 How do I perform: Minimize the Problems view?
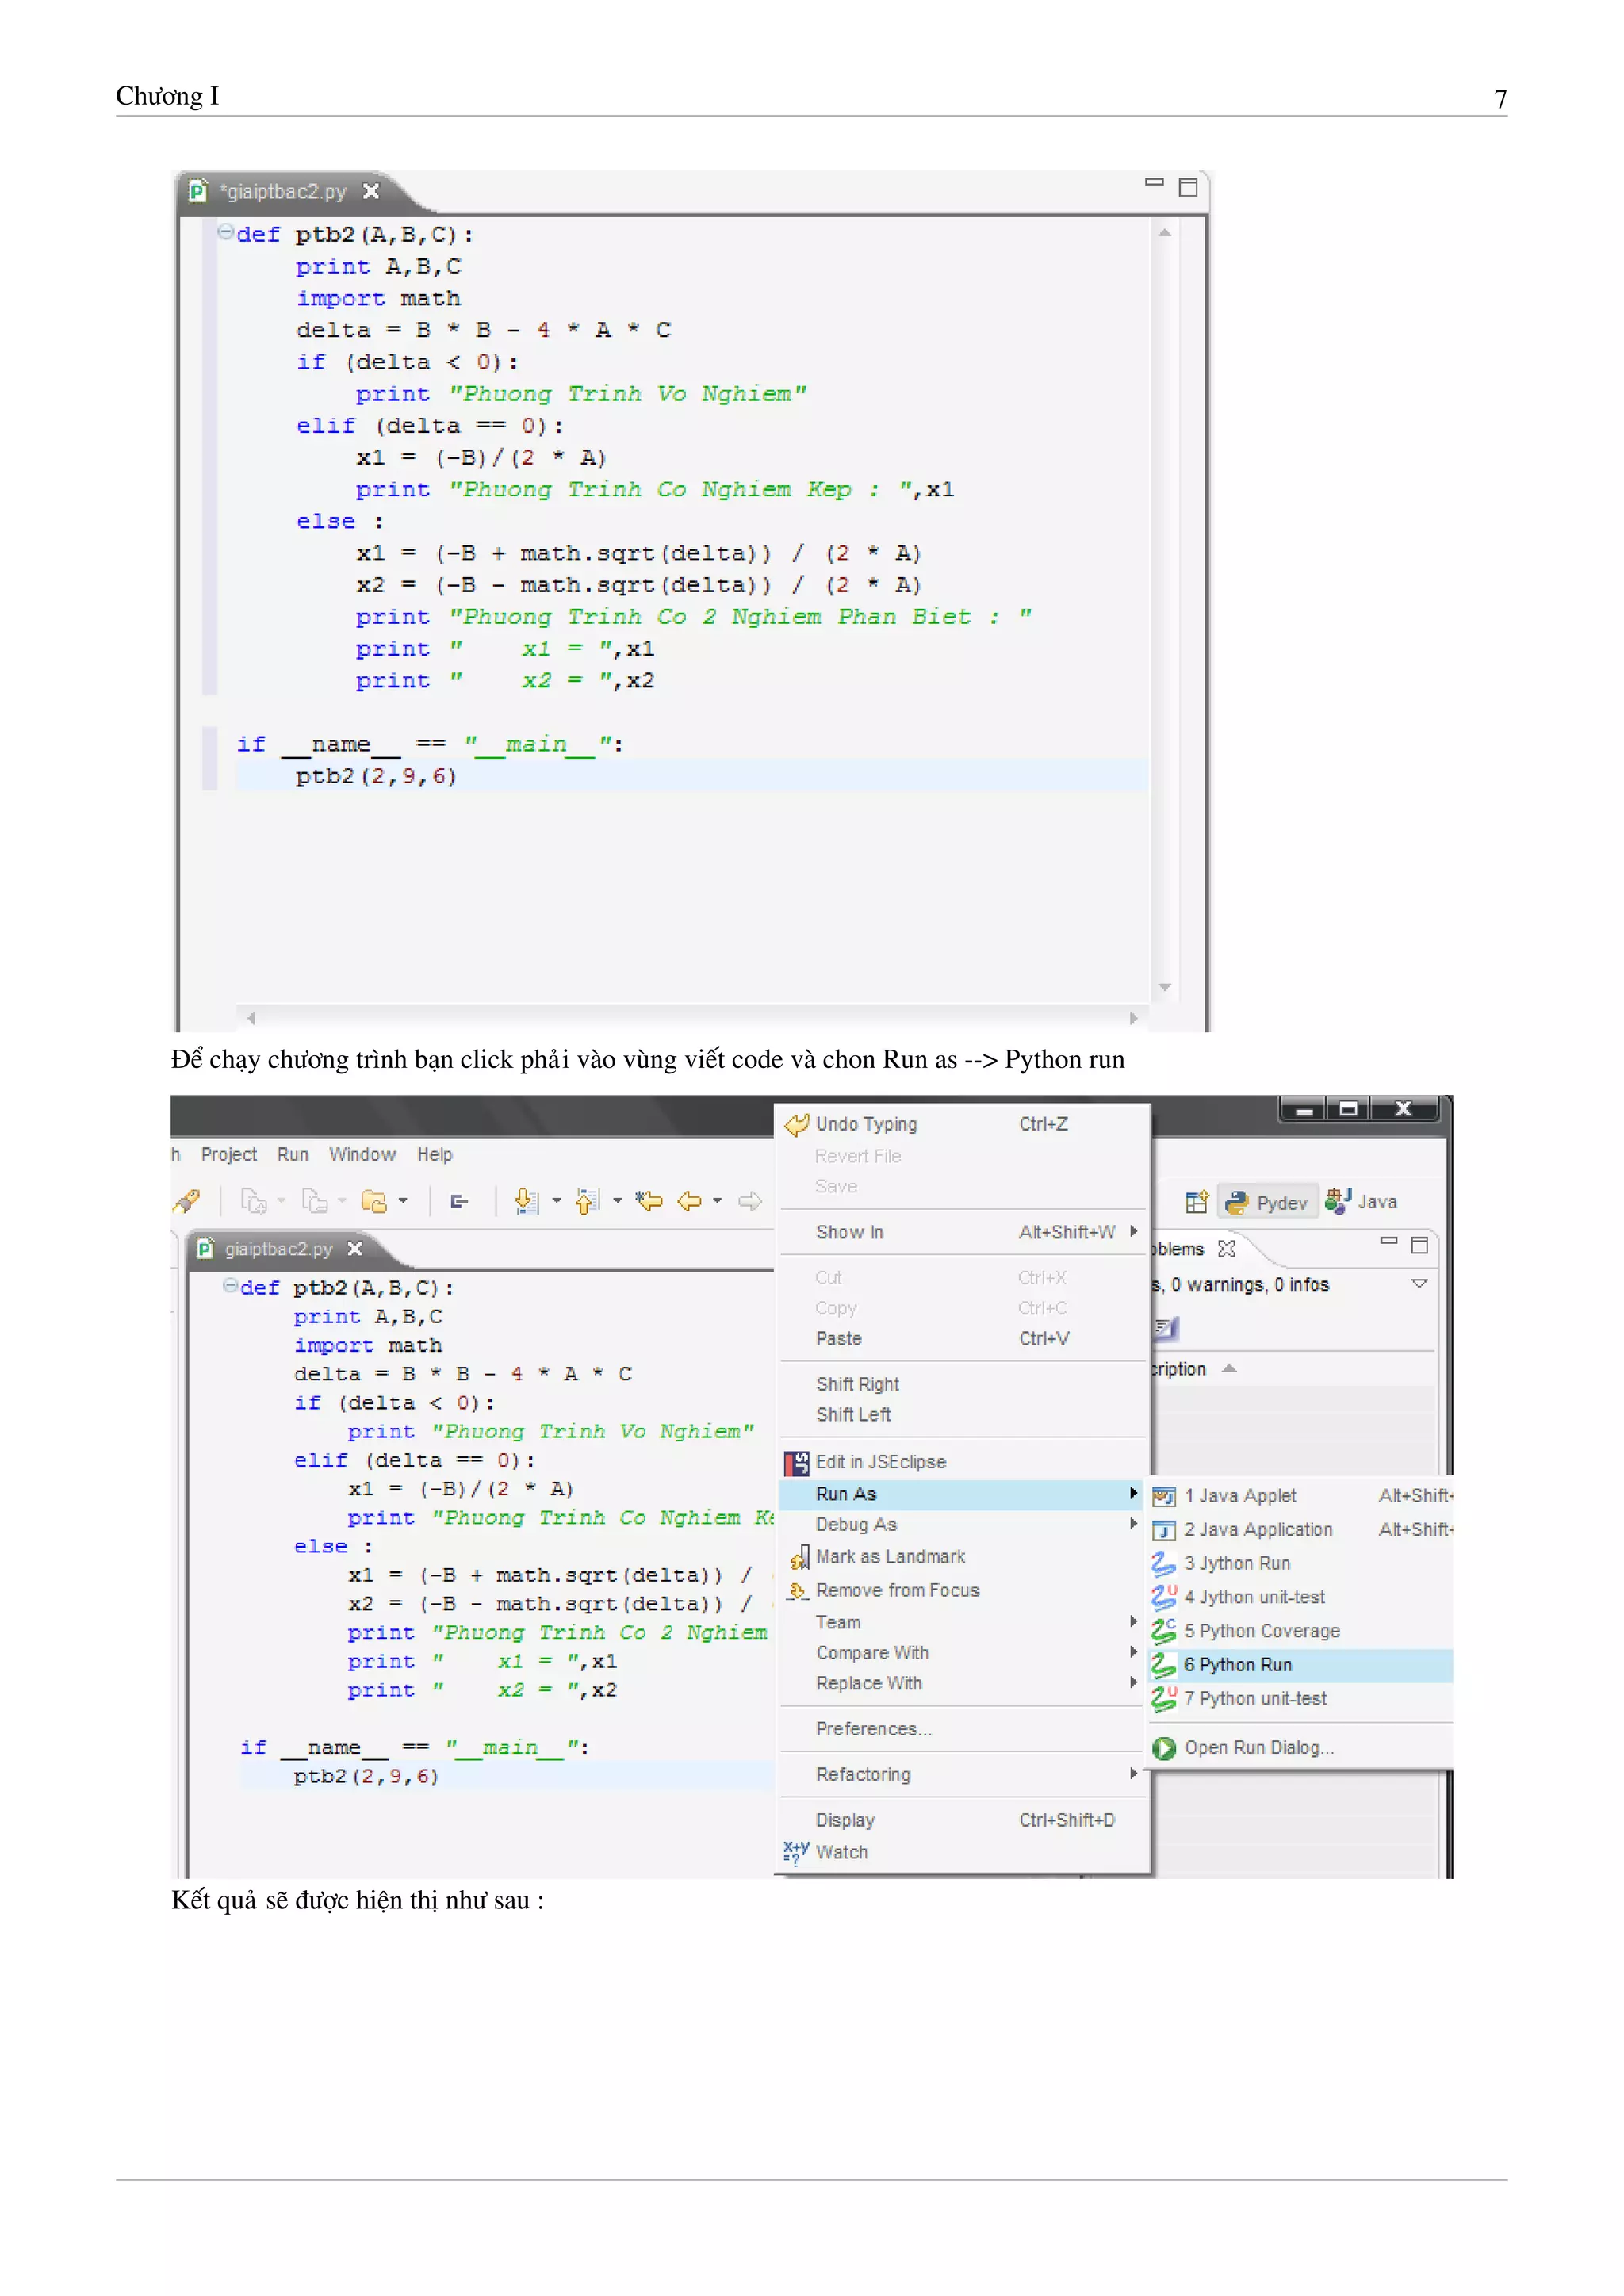pyautogui.click(x=1388, y=1241)
